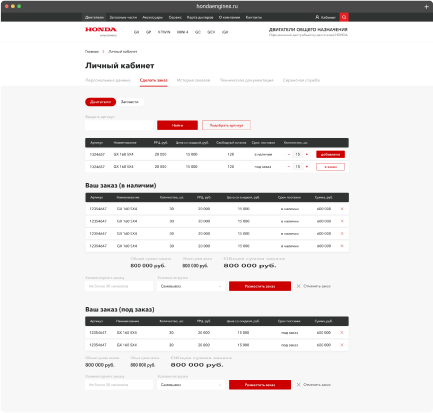This screenshot has height=413, width=433.
Task: Click the red search icon in top bar
Action: 344,17
